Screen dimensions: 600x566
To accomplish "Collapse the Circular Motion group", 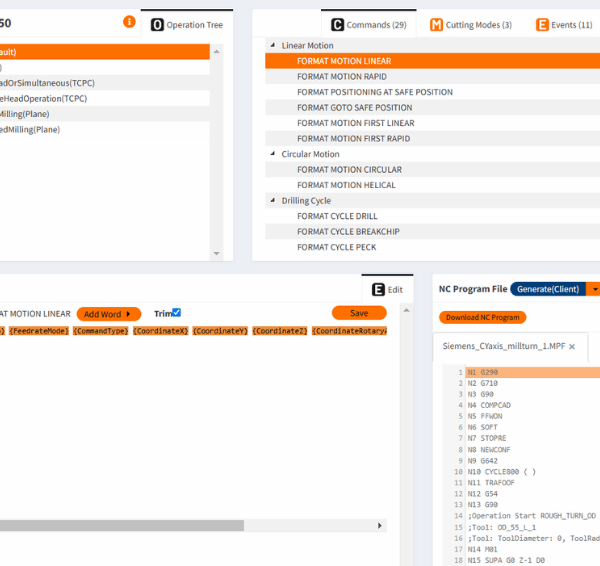I will coord(272,155).
